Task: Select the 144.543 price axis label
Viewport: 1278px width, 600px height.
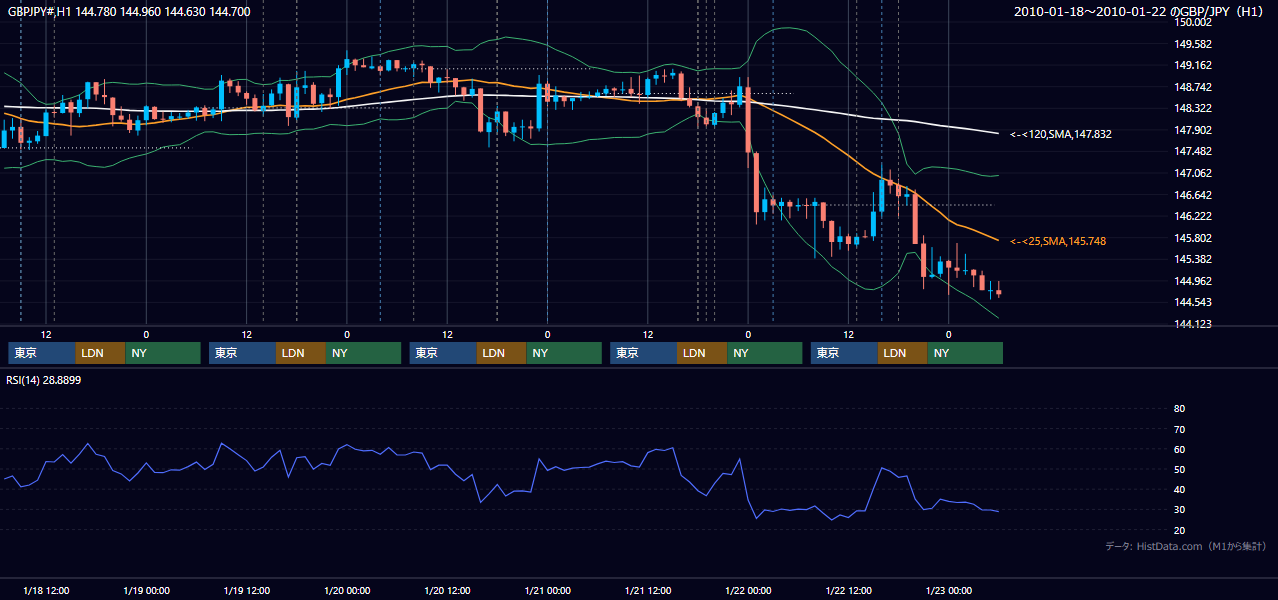Action: coord(1193,302)
